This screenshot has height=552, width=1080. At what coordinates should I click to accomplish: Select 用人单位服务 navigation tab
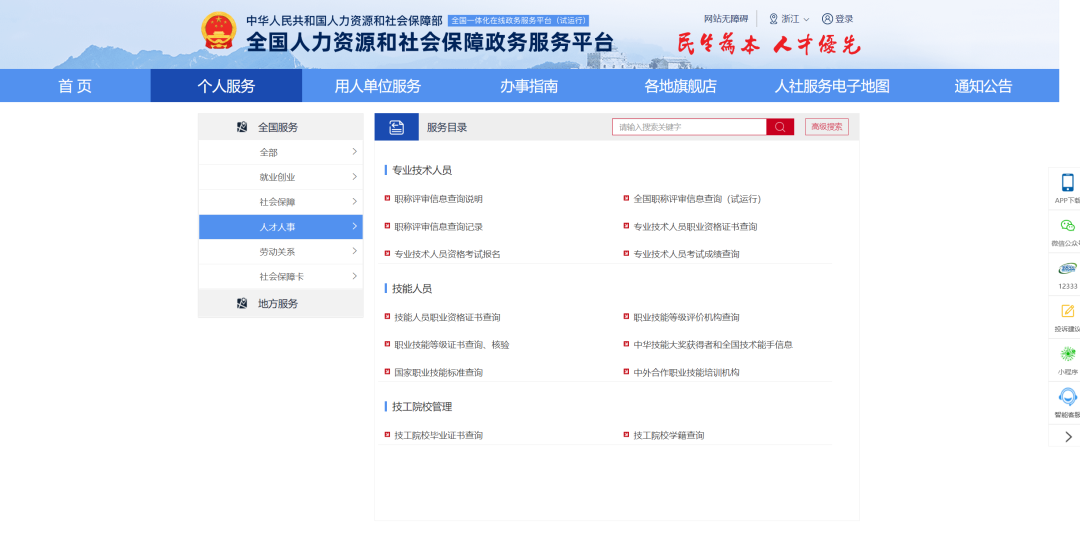point(377,85)
